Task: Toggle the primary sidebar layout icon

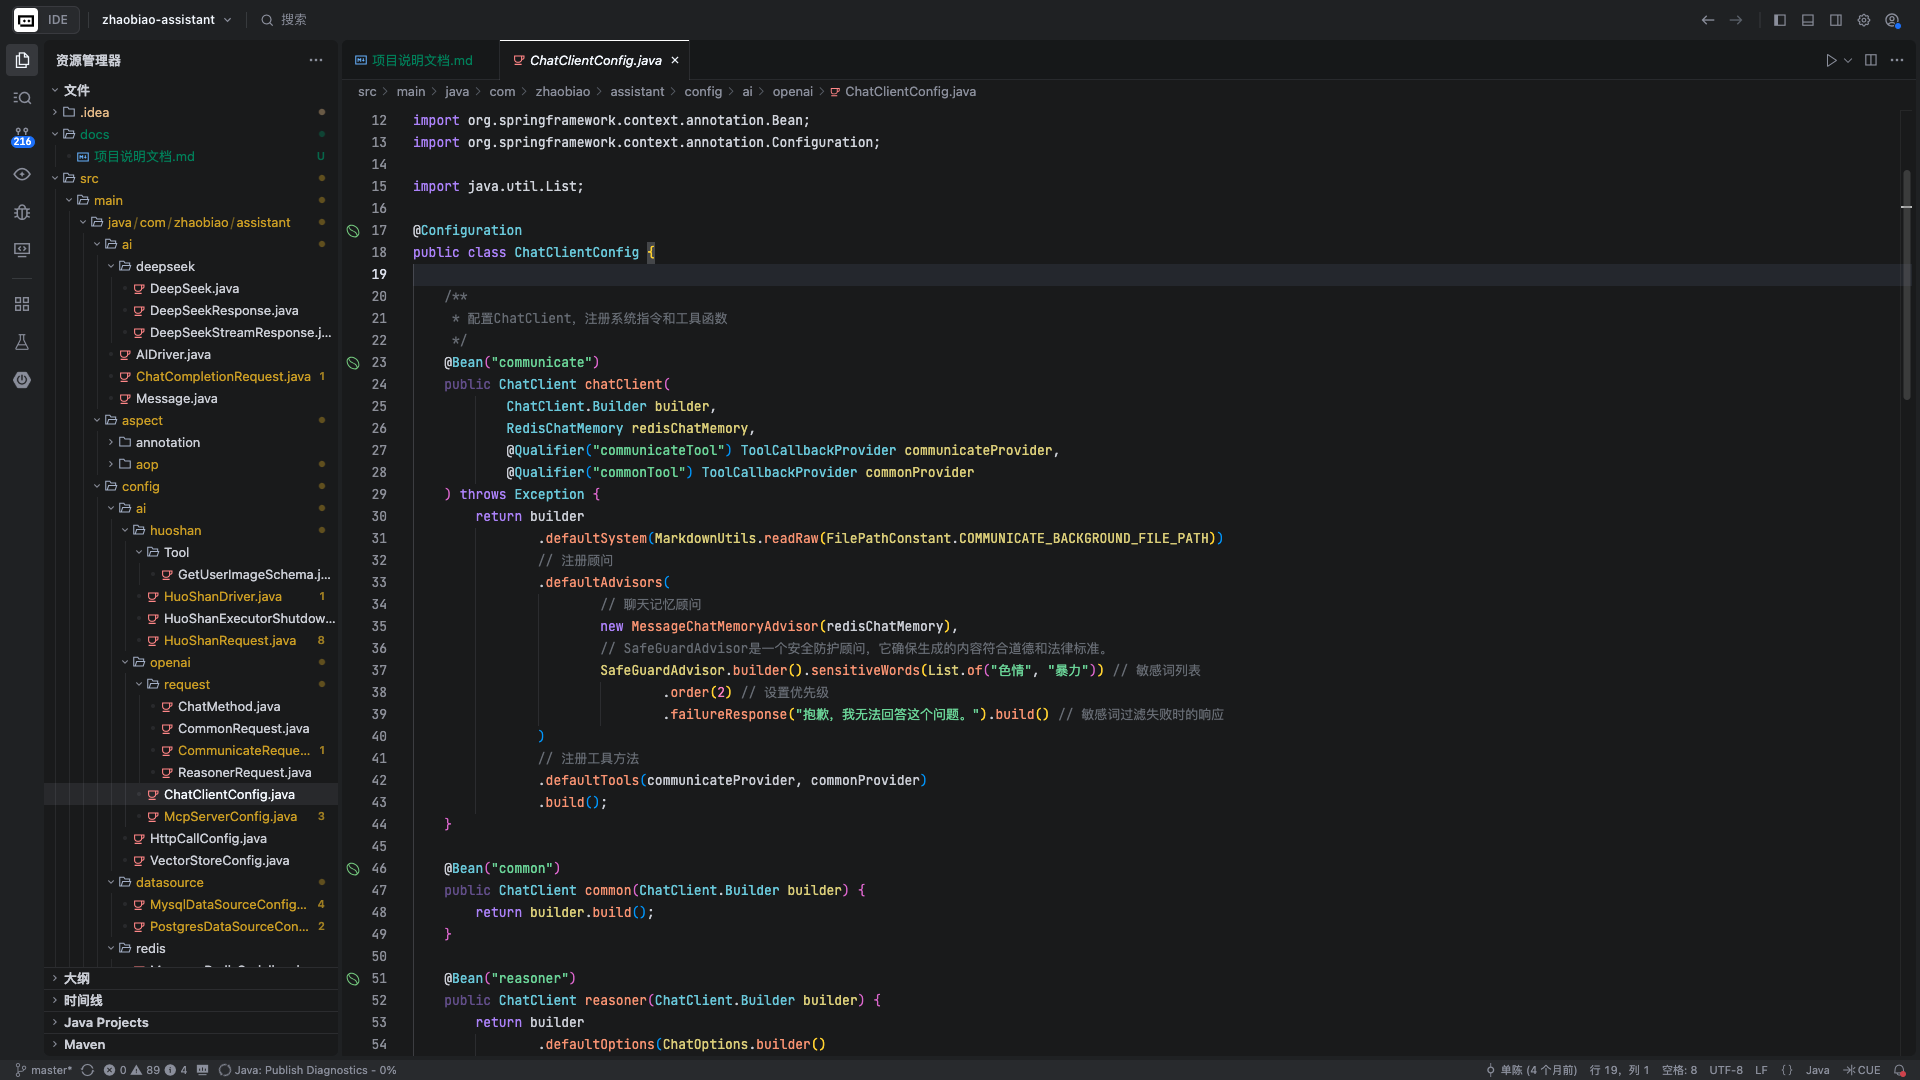Action: (1780, 20)
